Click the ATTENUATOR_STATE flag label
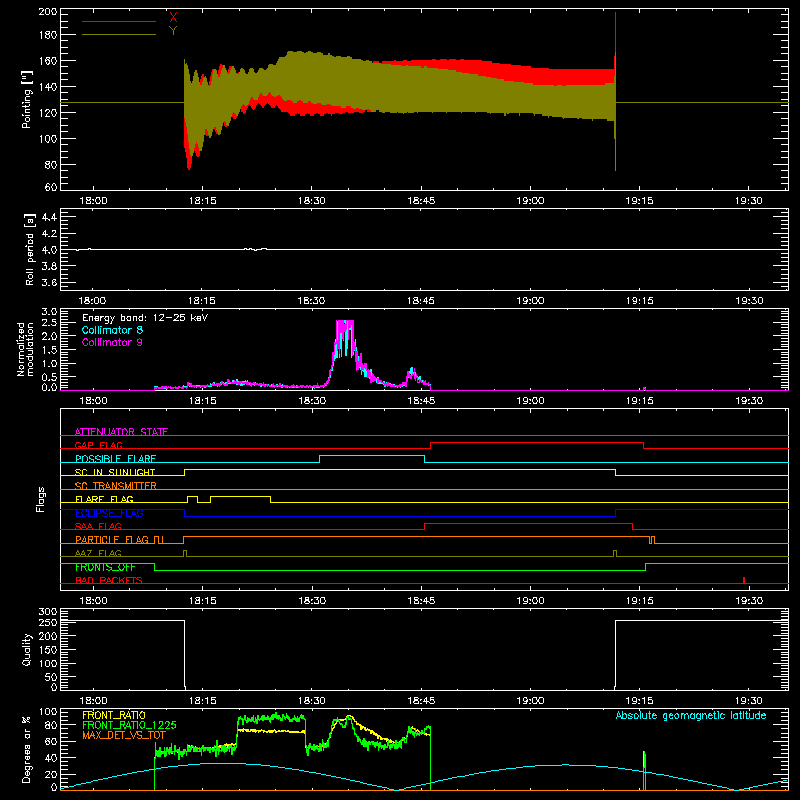This screenshot has height=800, width=800. [x=121, y=432]
